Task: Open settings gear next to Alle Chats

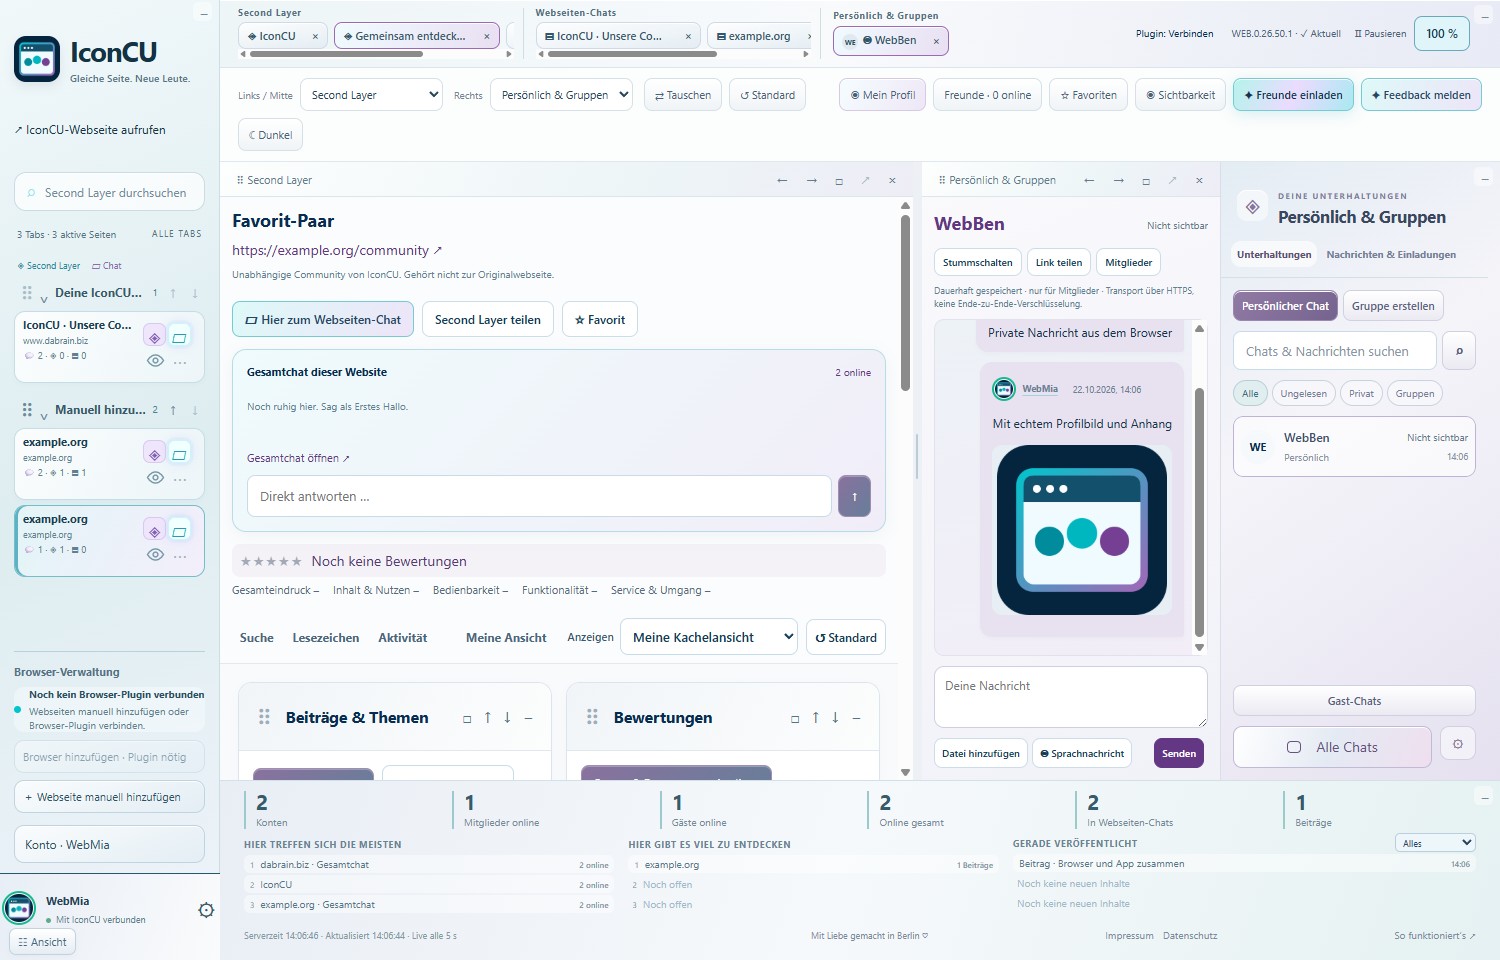Action: coord(1458,744)
